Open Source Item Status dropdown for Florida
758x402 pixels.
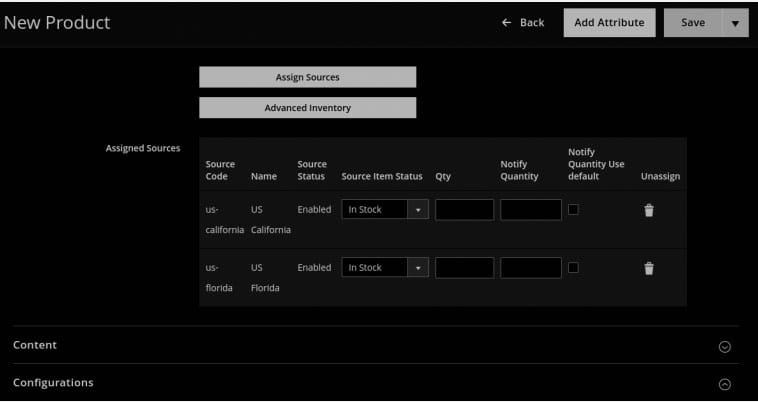[385, 268]
